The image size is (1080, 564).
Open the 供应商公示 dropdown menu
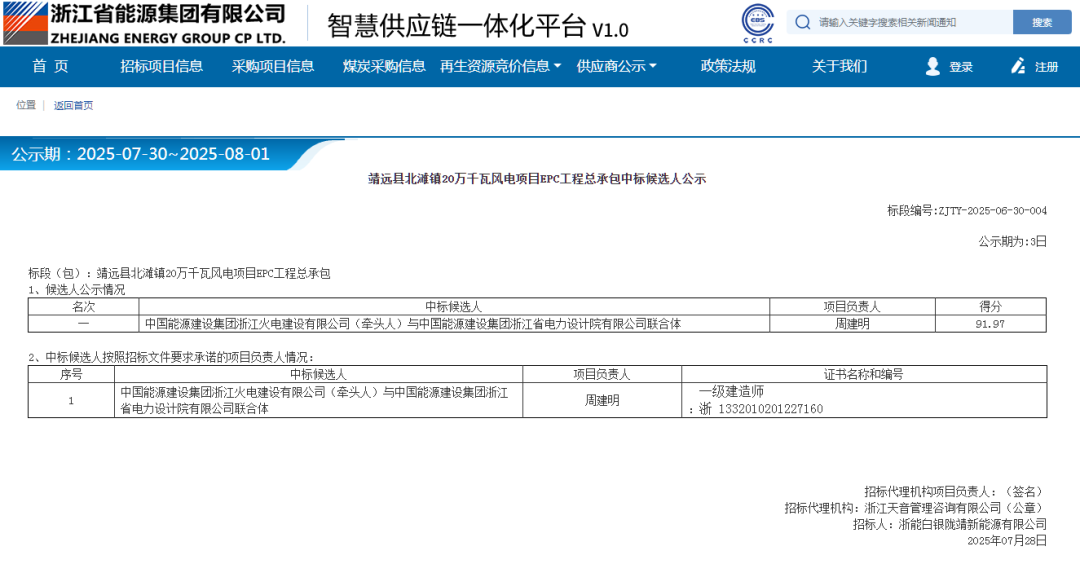click(x=616, y=67)
